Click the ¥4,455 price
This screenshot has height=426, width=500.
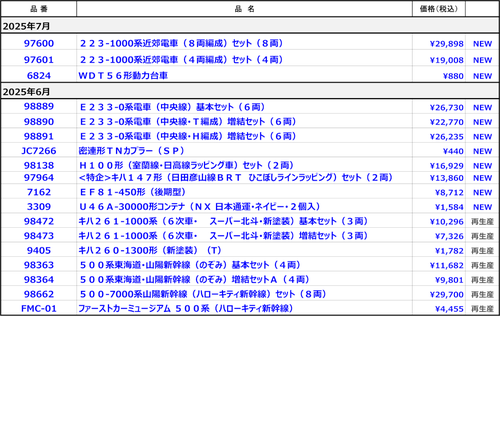[449, 309]
